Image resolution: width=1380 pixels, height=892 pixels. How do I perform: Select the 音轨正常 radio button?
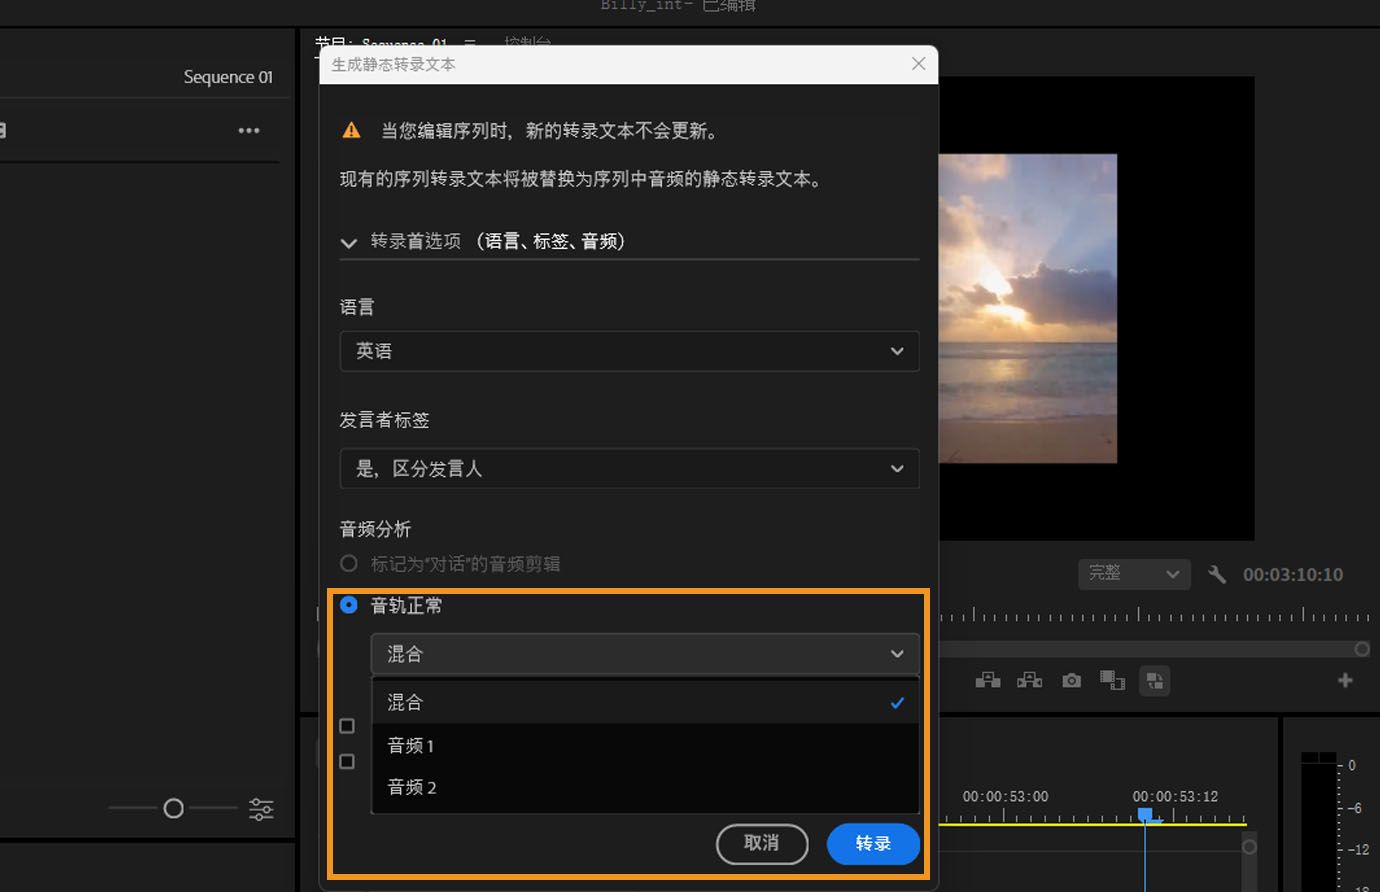tap(348, 605)
